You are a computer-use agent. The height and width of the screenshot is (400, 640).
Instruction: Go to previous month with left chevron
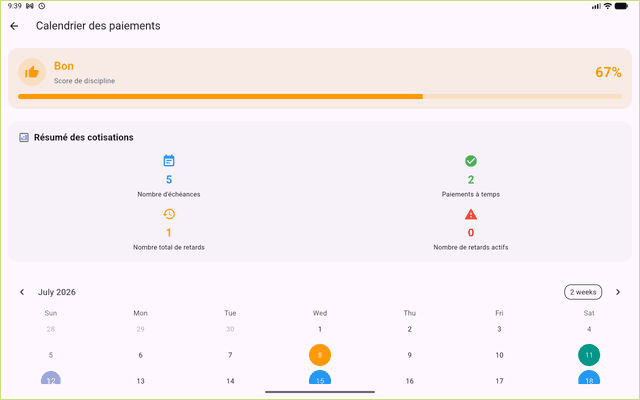[22, 292]
